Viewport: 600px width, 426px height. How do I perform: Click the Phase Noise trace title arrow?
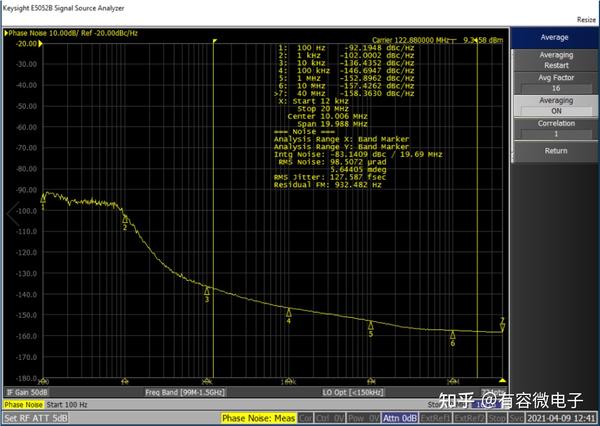(x=8, y=32)
